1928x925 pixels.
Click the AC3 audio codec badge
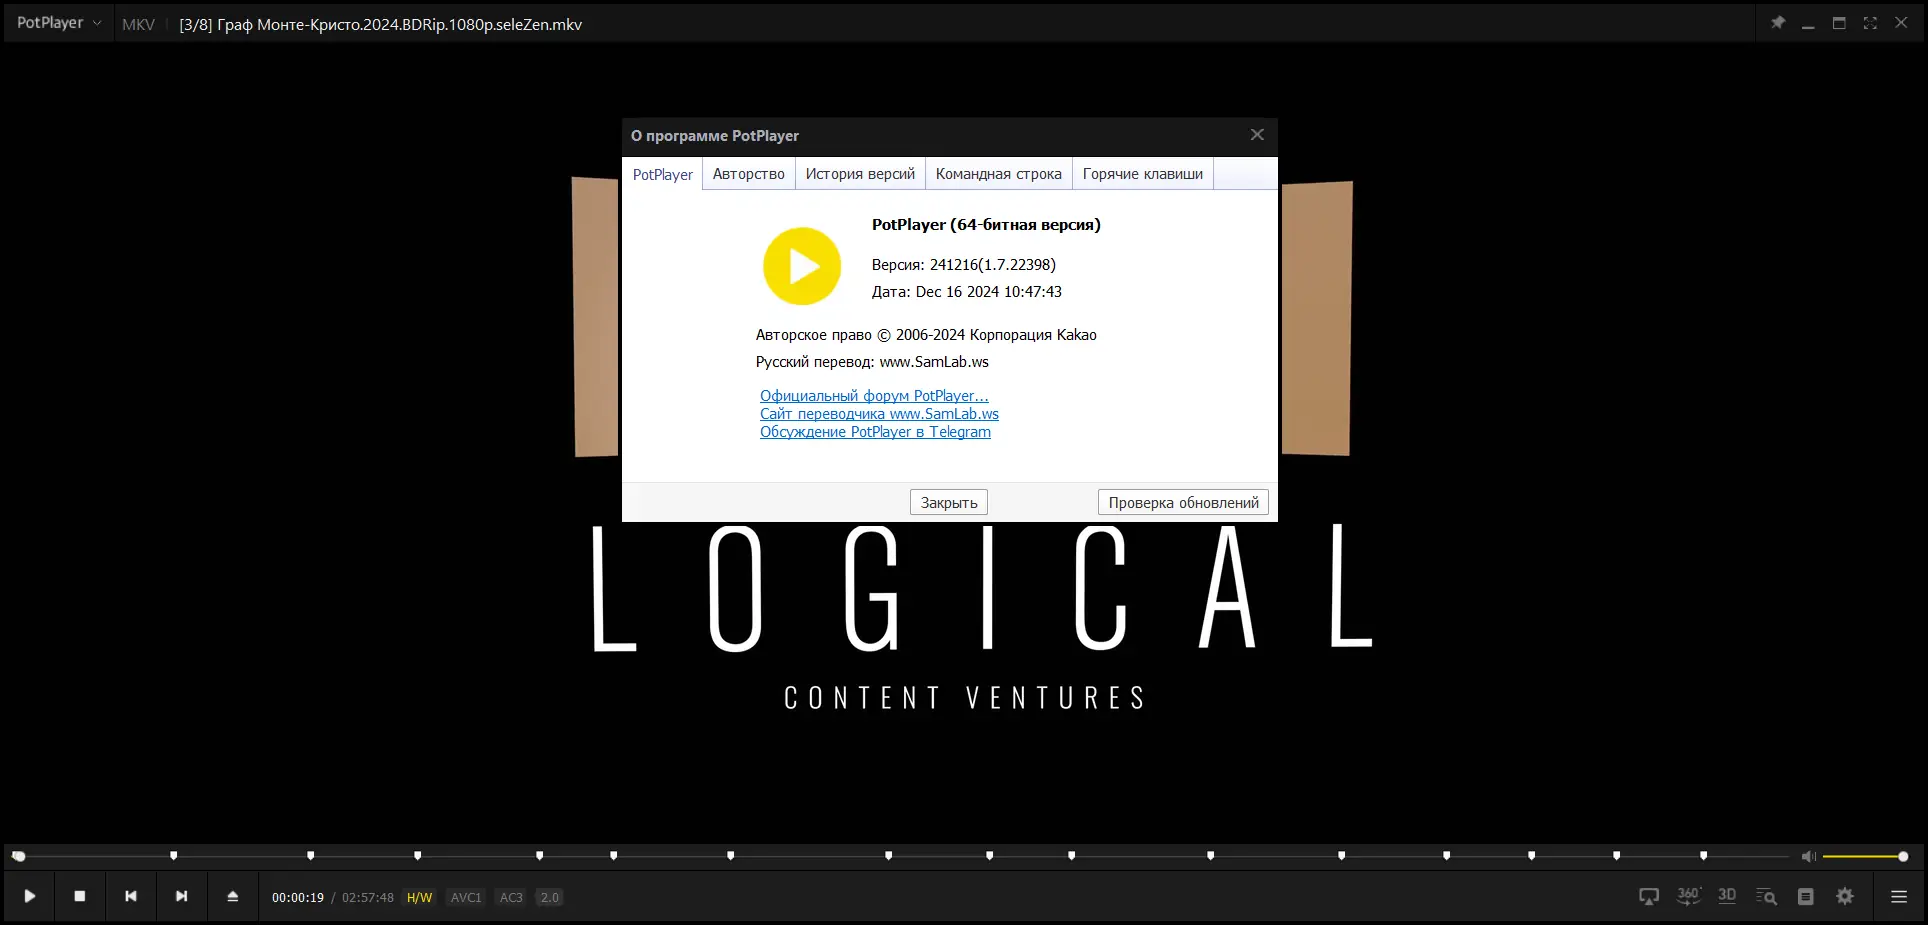511,898
